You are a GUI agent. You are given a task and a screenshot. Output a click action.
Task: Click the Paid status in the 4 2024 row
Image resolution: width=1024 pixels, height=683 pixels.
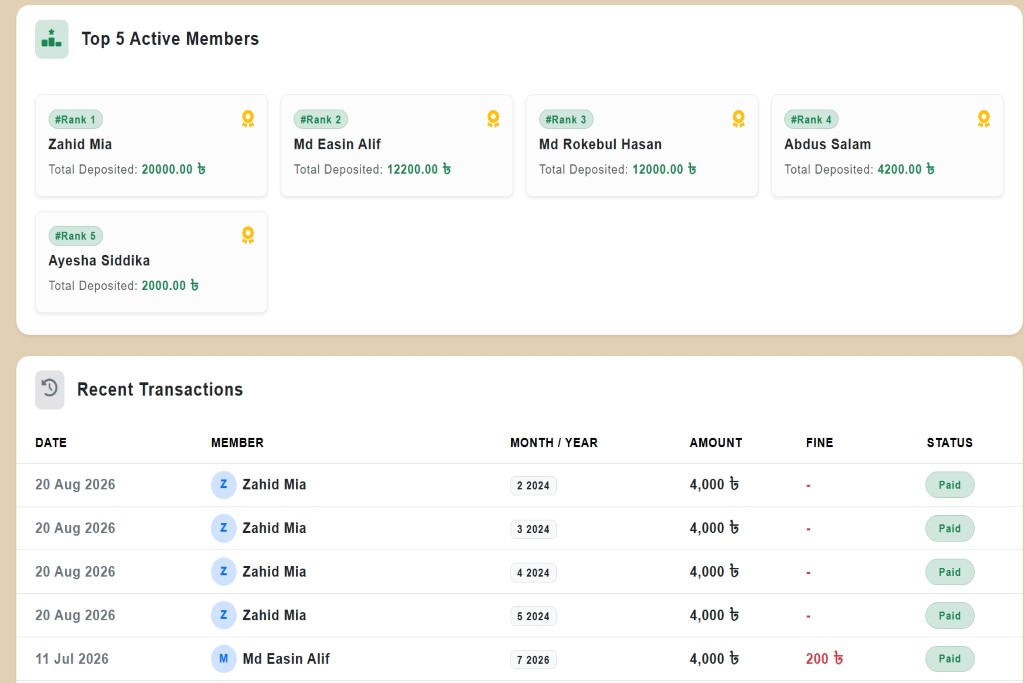[950, 572]
